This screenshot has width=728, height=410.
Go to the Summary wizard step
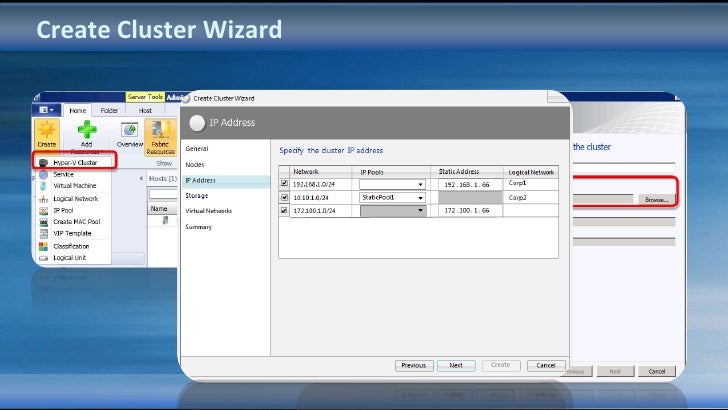[x=198, y=227]
